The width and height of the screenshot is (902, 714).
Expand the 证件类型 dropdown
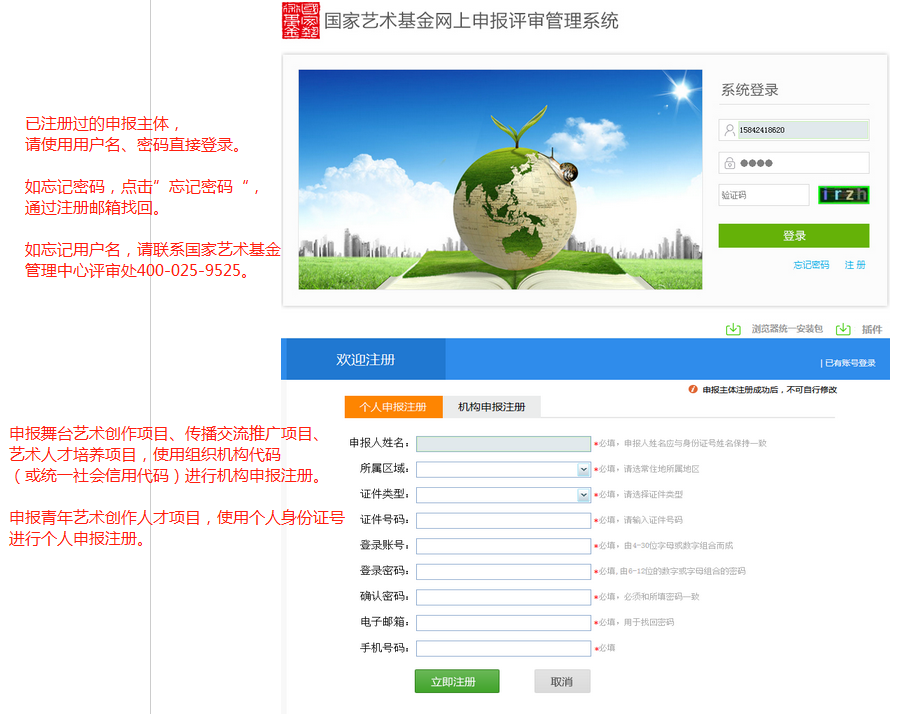click(x=503, y=495)
